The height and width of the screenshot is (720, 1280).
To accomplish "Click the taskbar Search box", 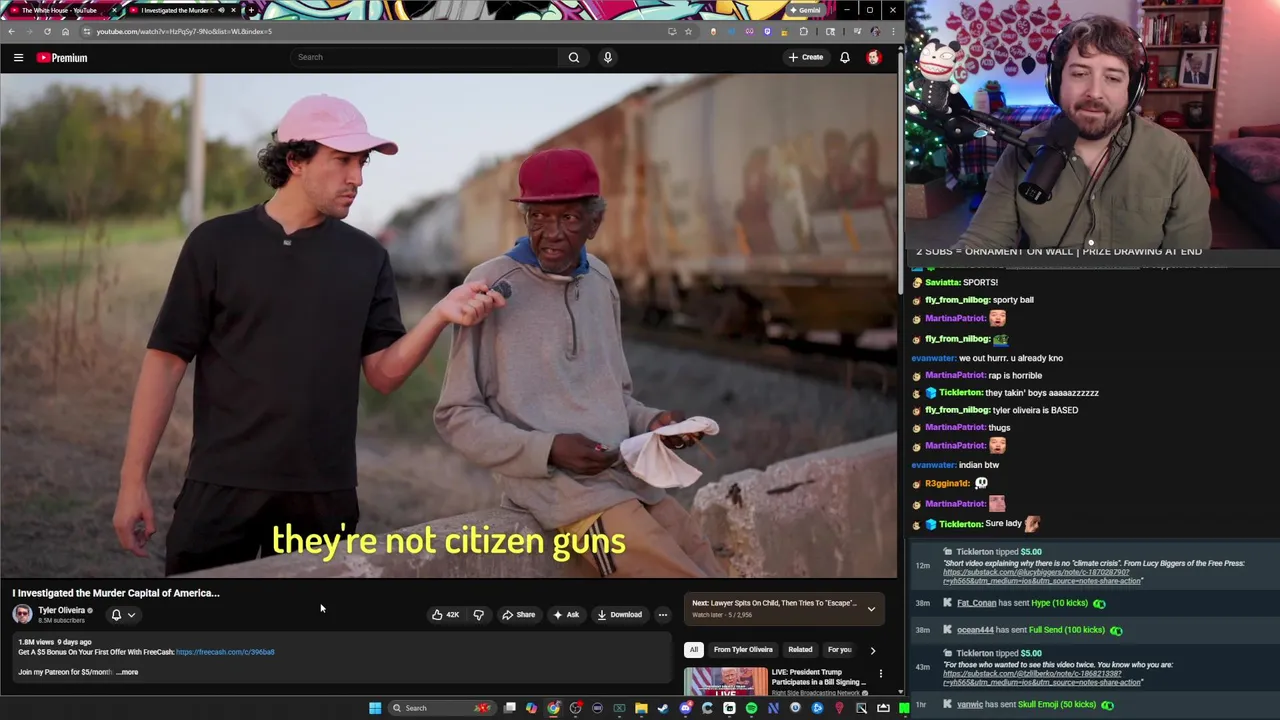I will coord(441,708).
